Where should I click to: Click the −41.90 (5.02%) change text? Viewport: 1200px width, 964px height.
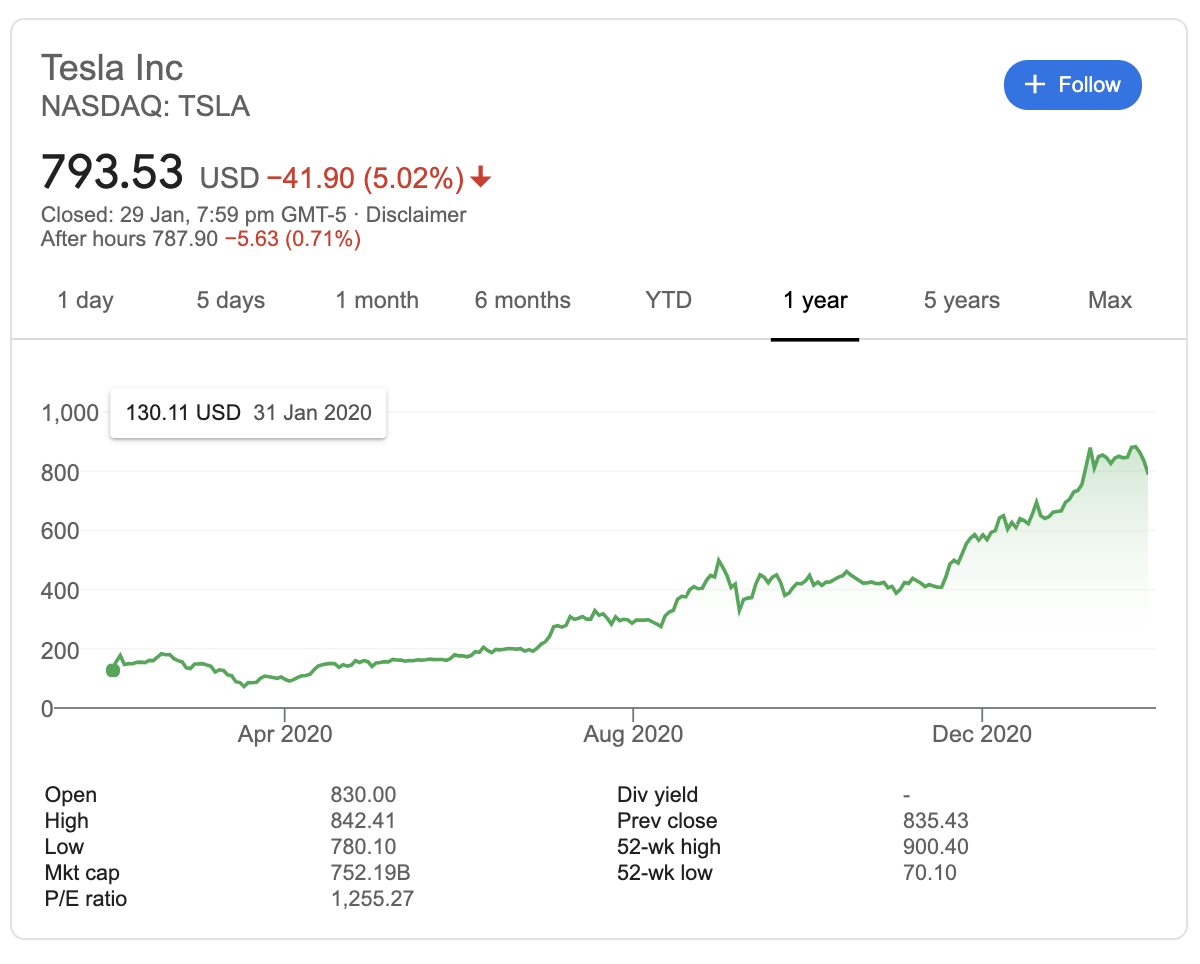(365, 178)
